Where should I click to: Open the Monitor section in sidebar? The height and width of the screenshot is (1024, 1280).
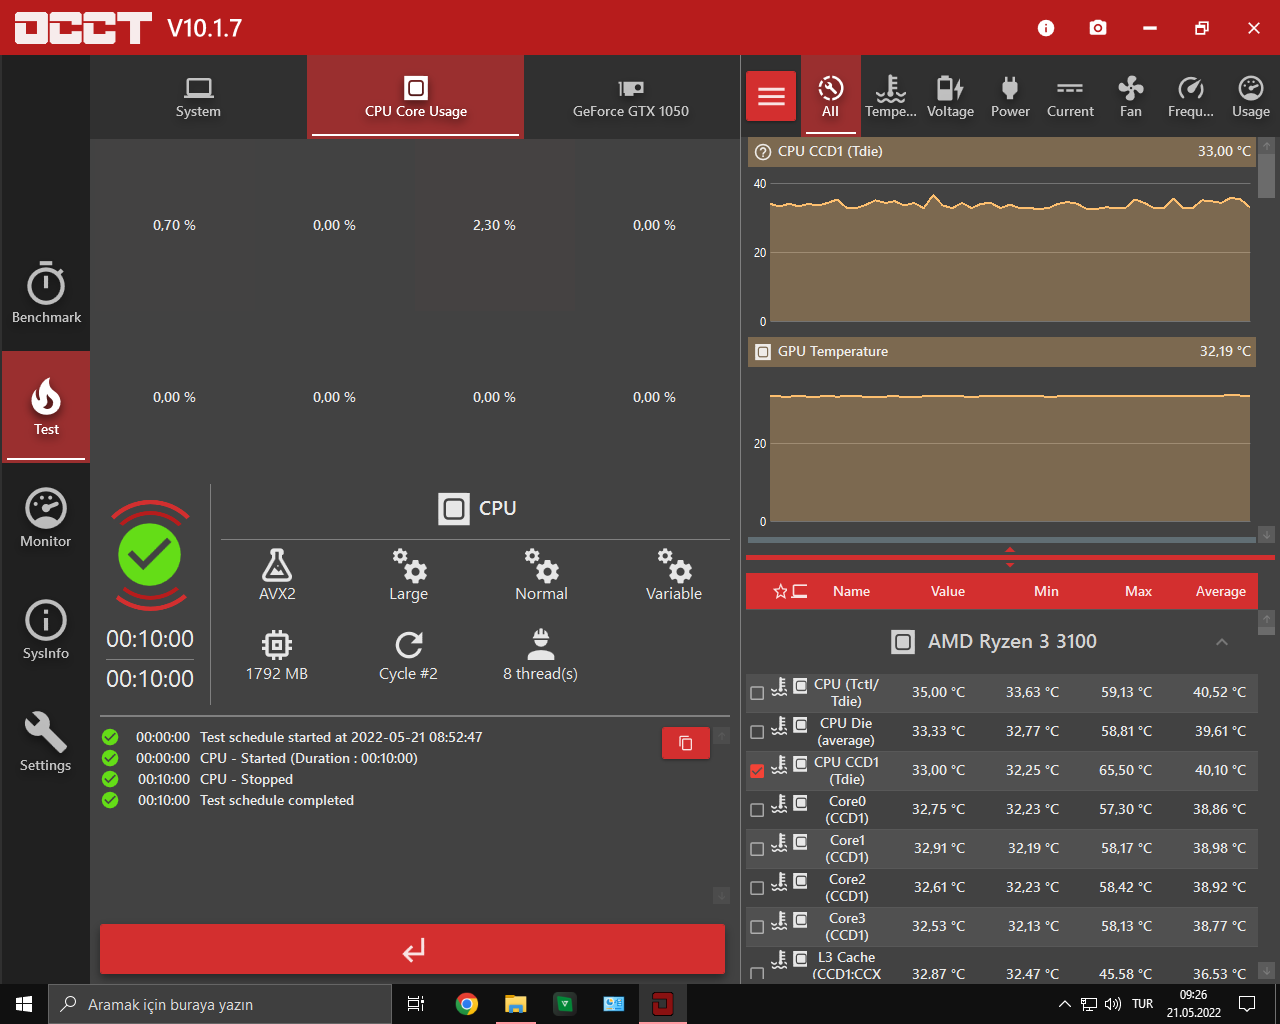pyautogui.click(x=46, y=518)
